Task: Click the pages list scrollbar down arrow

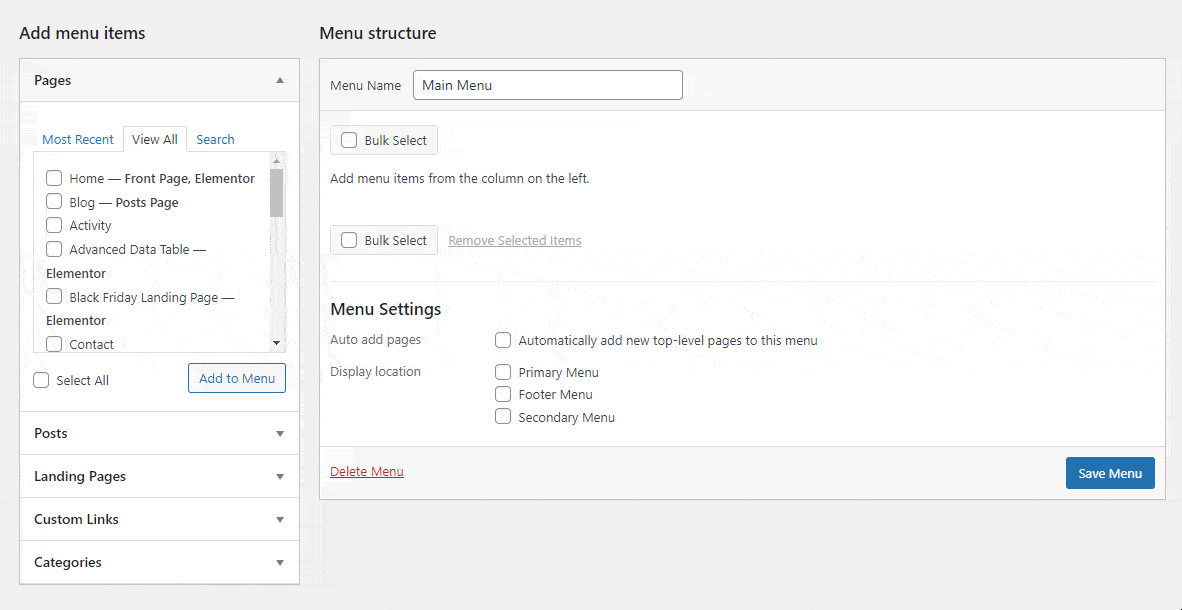Action: click(277, 343)
